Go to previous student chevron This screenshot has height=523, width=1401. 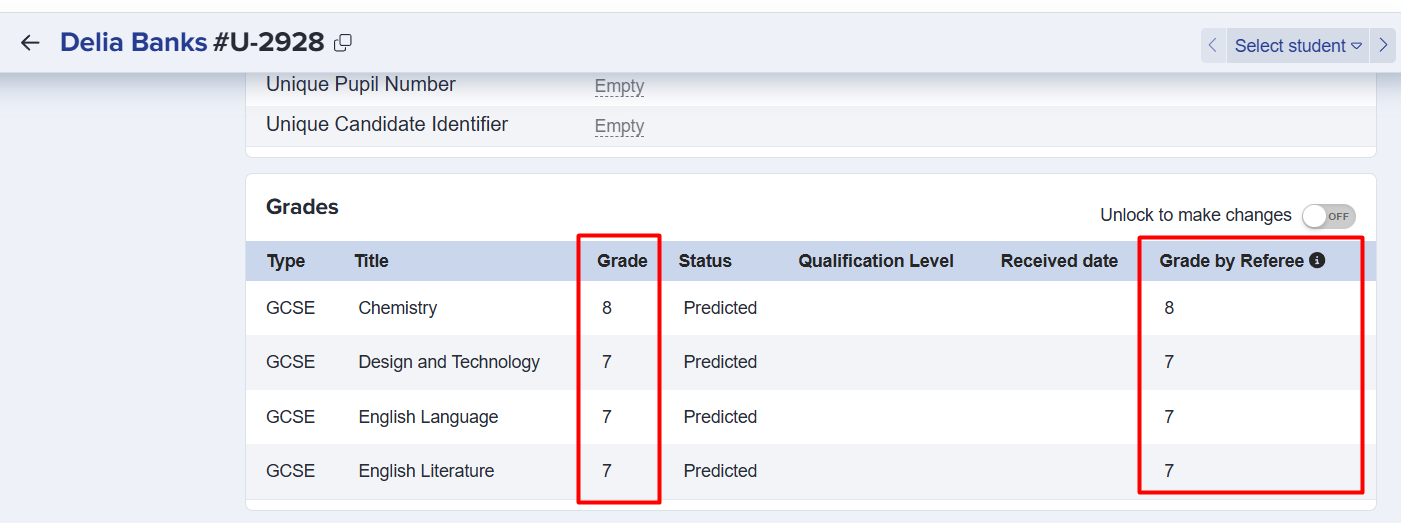[1213, 45]
